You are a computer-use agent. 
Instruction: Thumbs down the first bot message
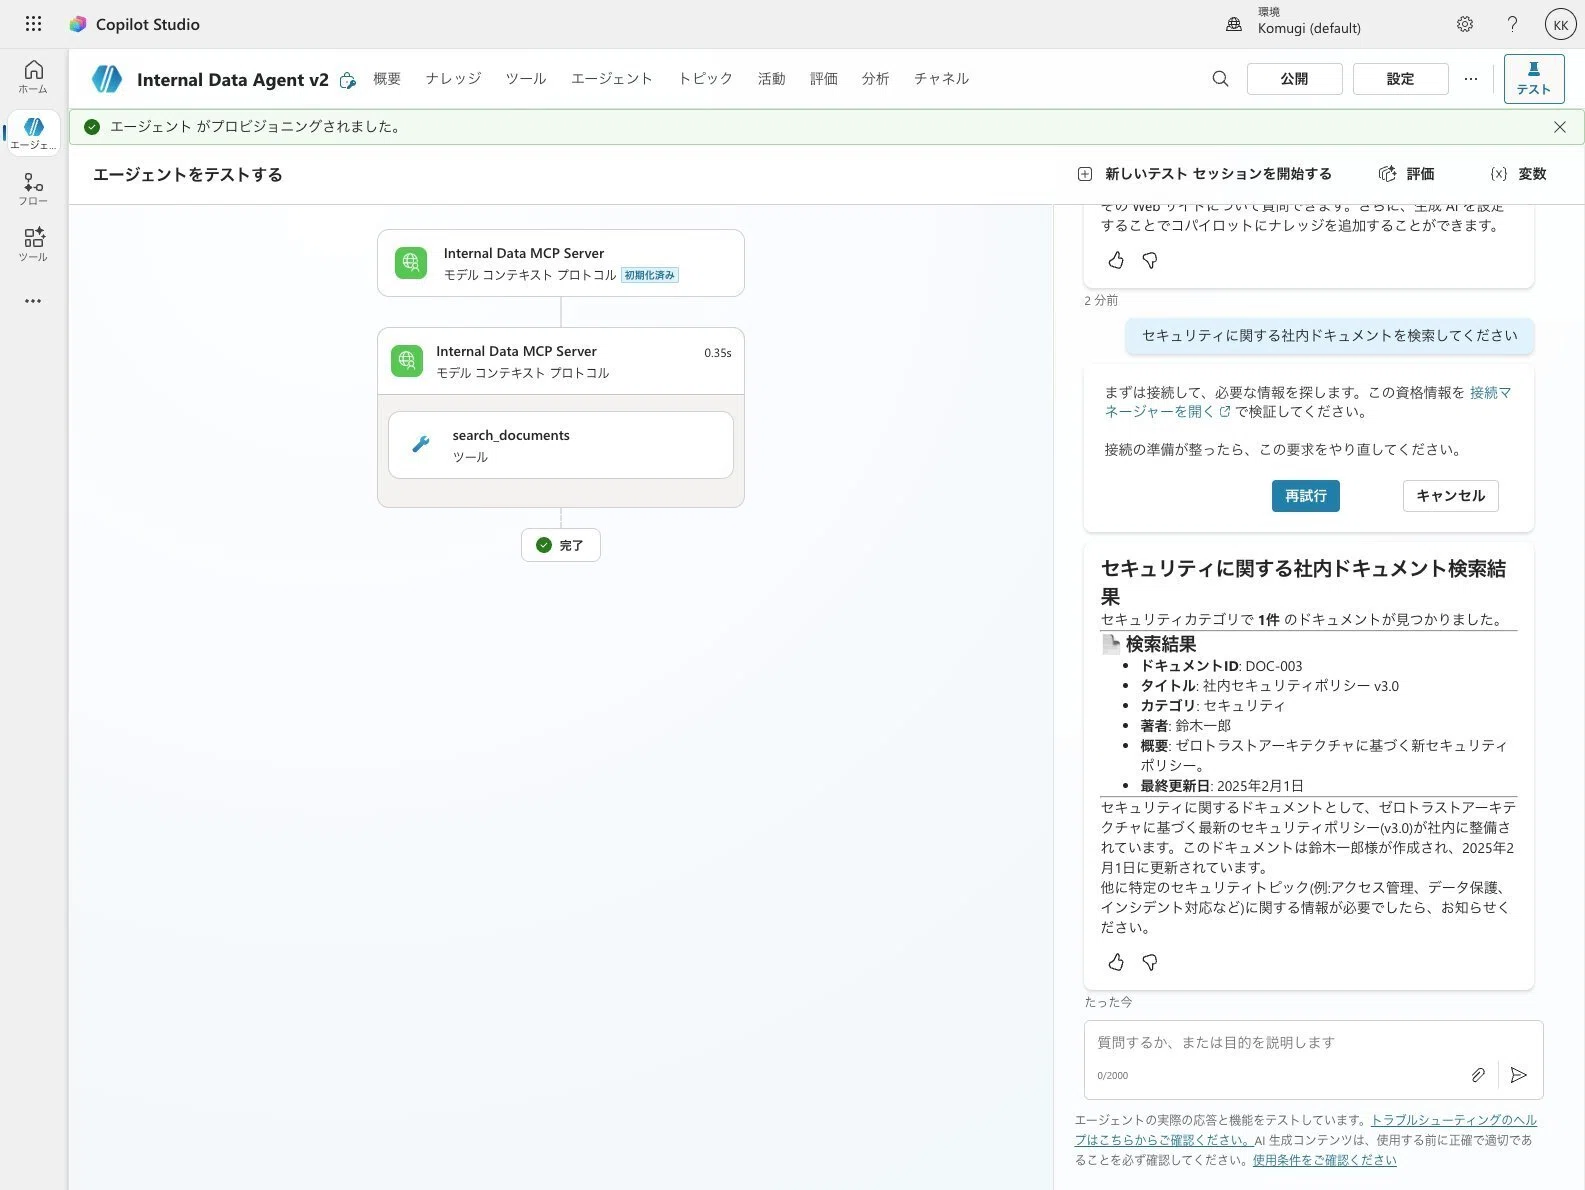[x=1150, y=260]
